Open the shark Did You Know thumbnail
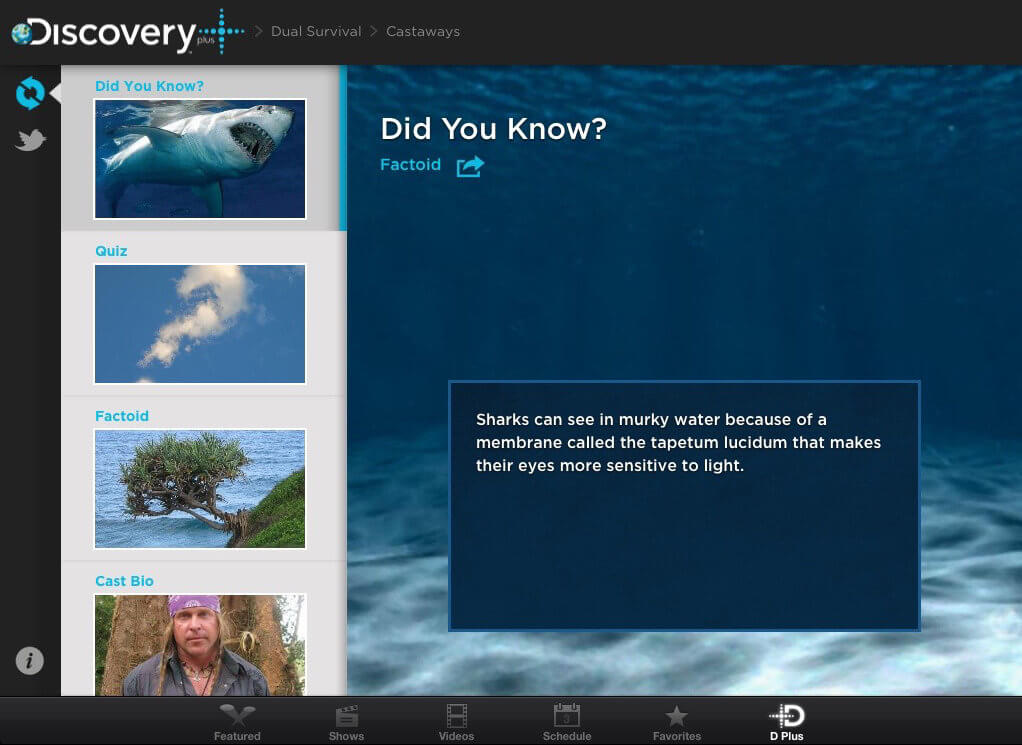Viewport: 1022px width, 745px height. point(200,158)
